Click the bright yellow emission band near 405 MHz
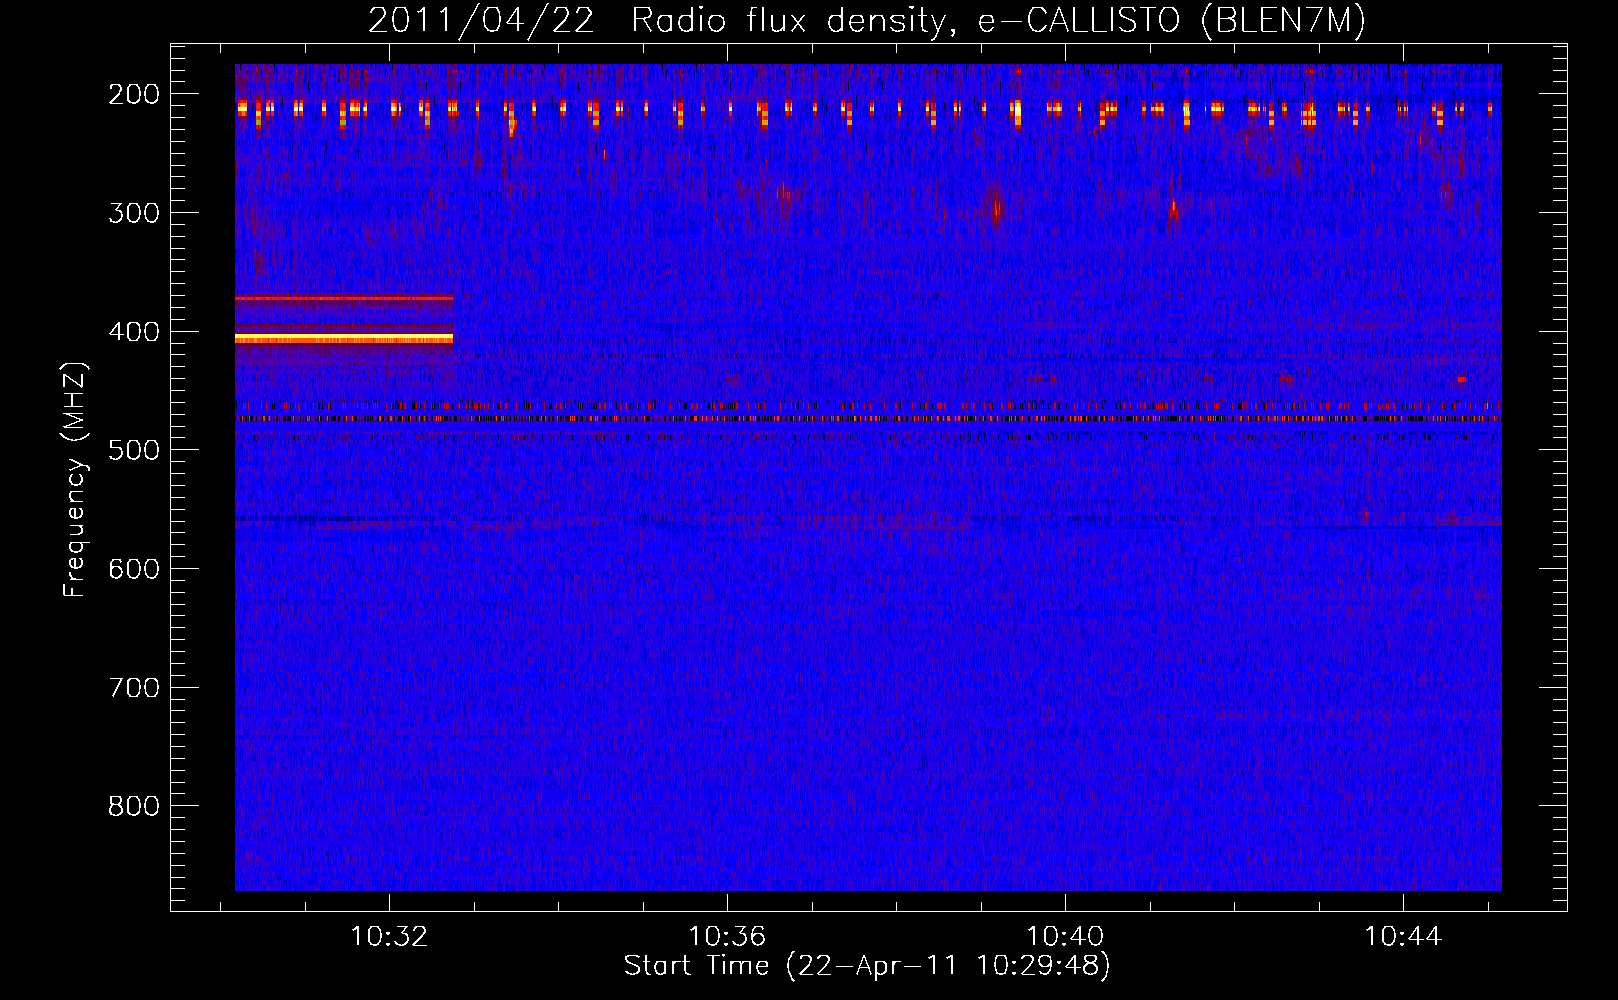 pos(344,339)
